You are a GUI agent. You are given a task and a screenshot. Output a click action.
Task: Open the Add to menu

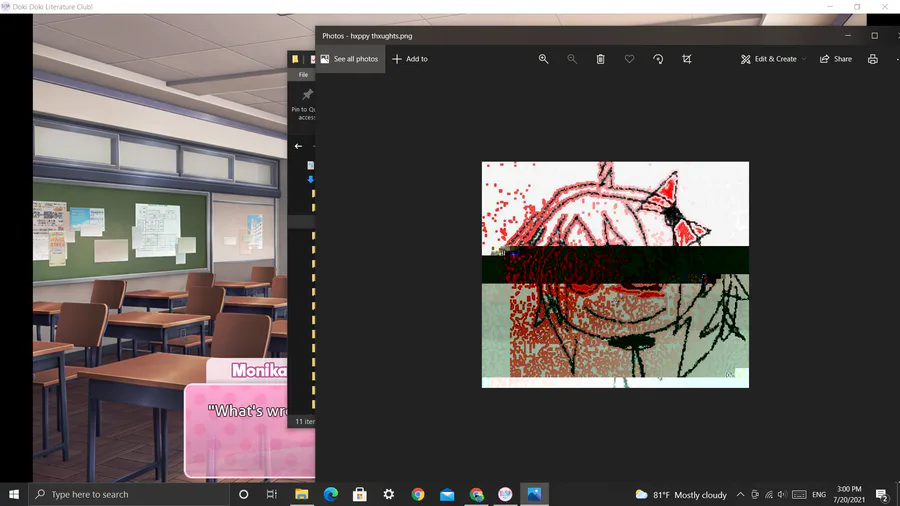pyautogui.click(x=410, y=59)
